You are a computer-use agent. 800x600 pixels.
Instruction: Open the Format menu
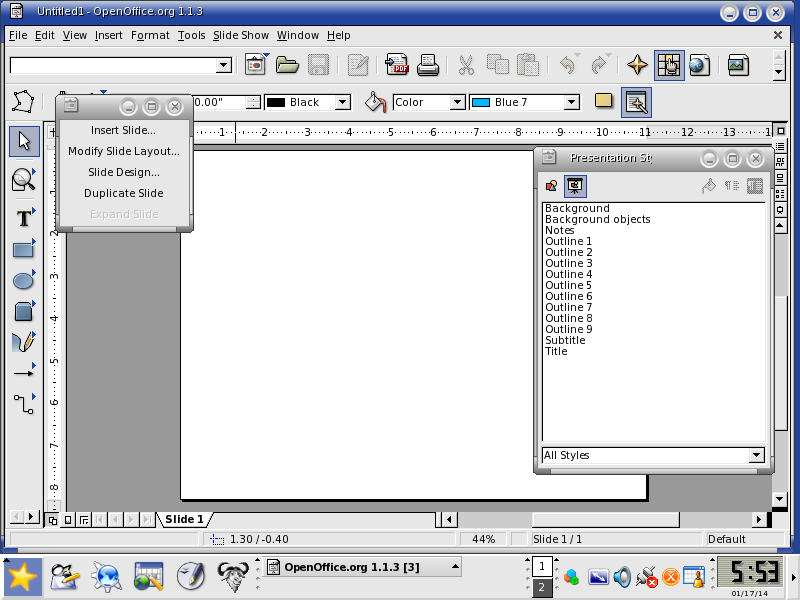tap(150, 35)
